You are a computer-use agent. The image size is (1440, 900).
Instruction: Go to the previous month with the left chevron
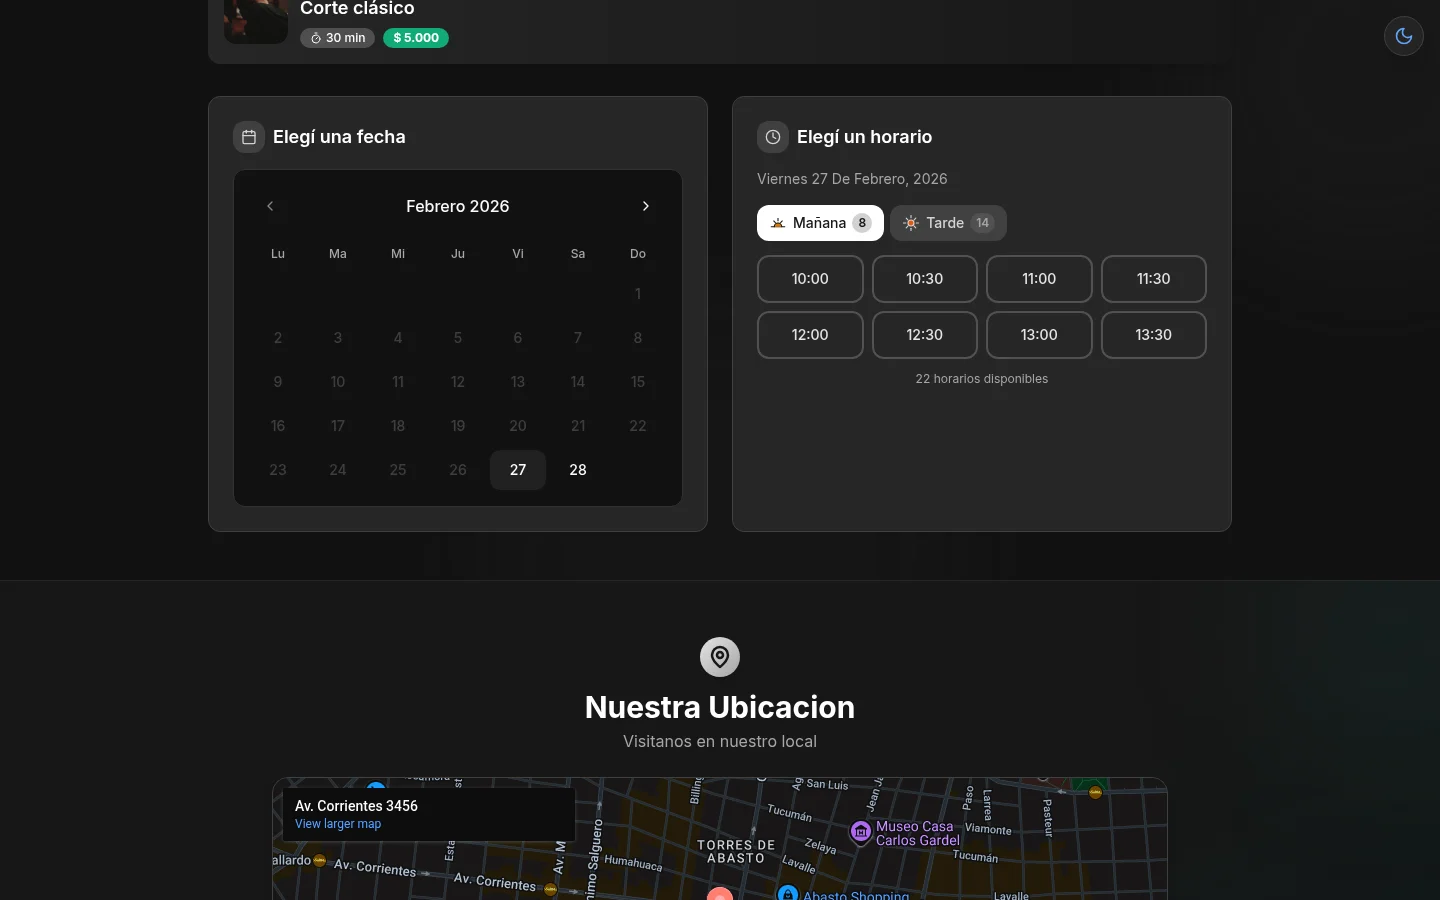pyautogui.click(x=270, y=206)
